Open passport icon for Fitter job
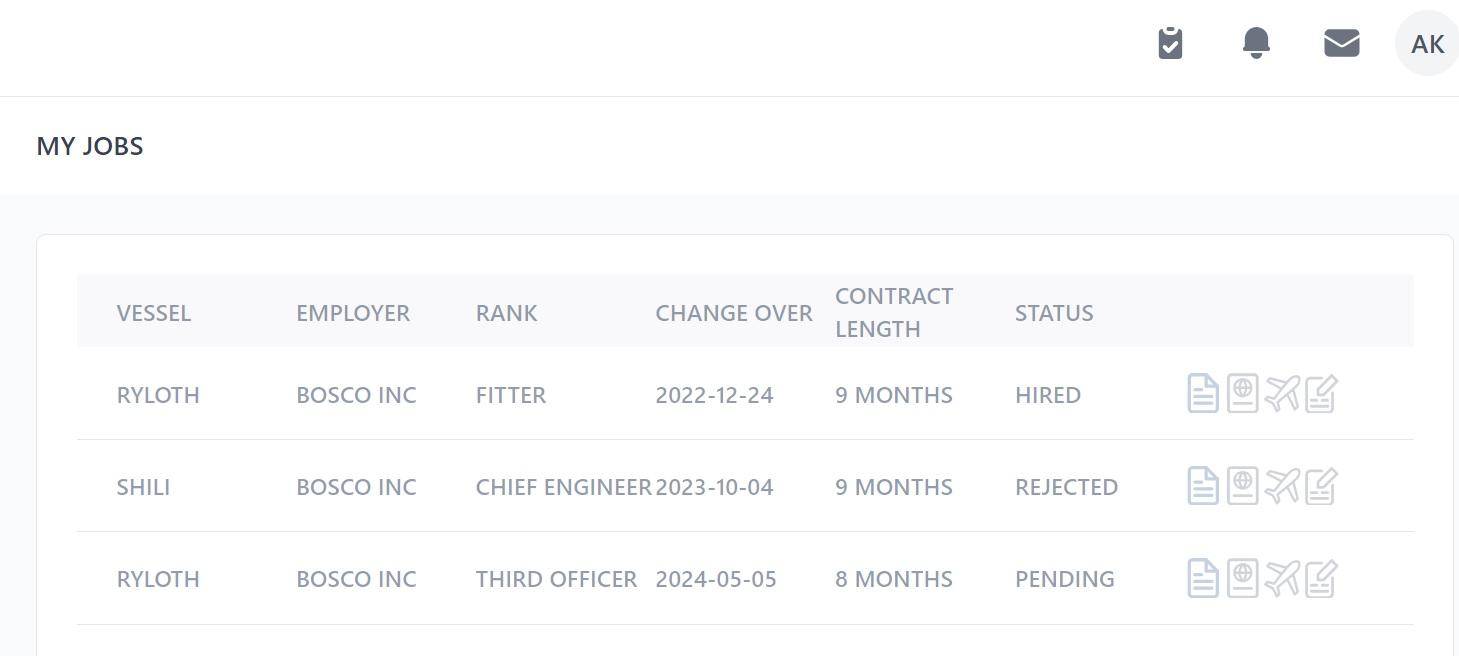 click(1242, 394)
